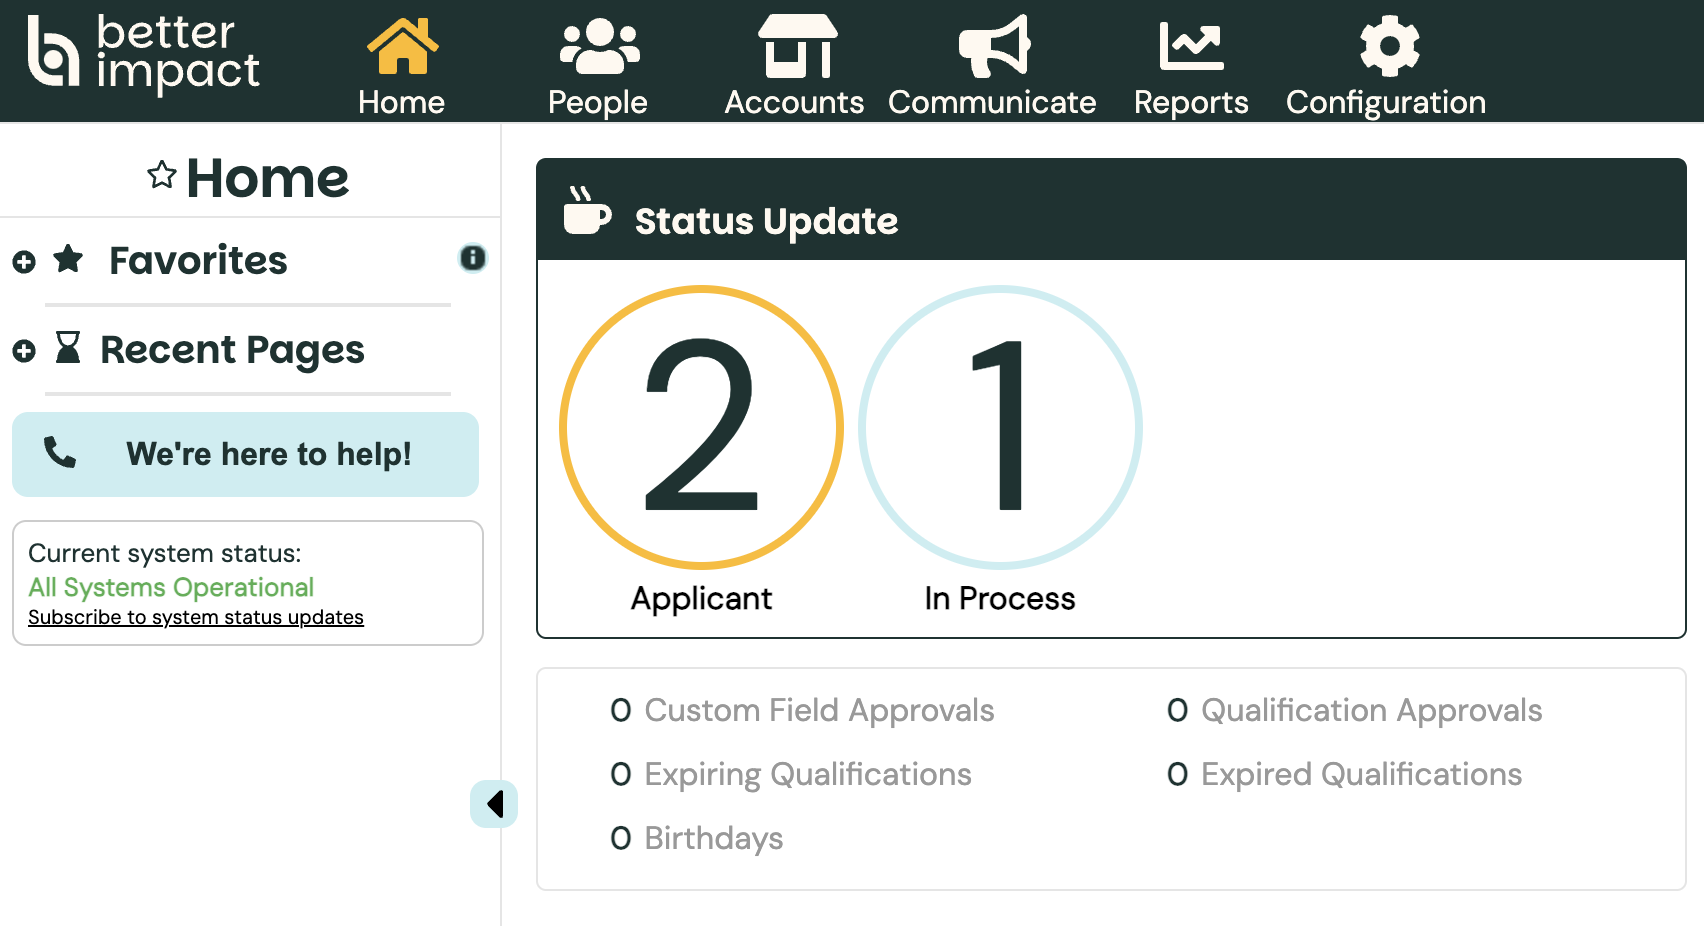Open Birthdays list
Screen dimensions: 1704x926
coord(713,838)
